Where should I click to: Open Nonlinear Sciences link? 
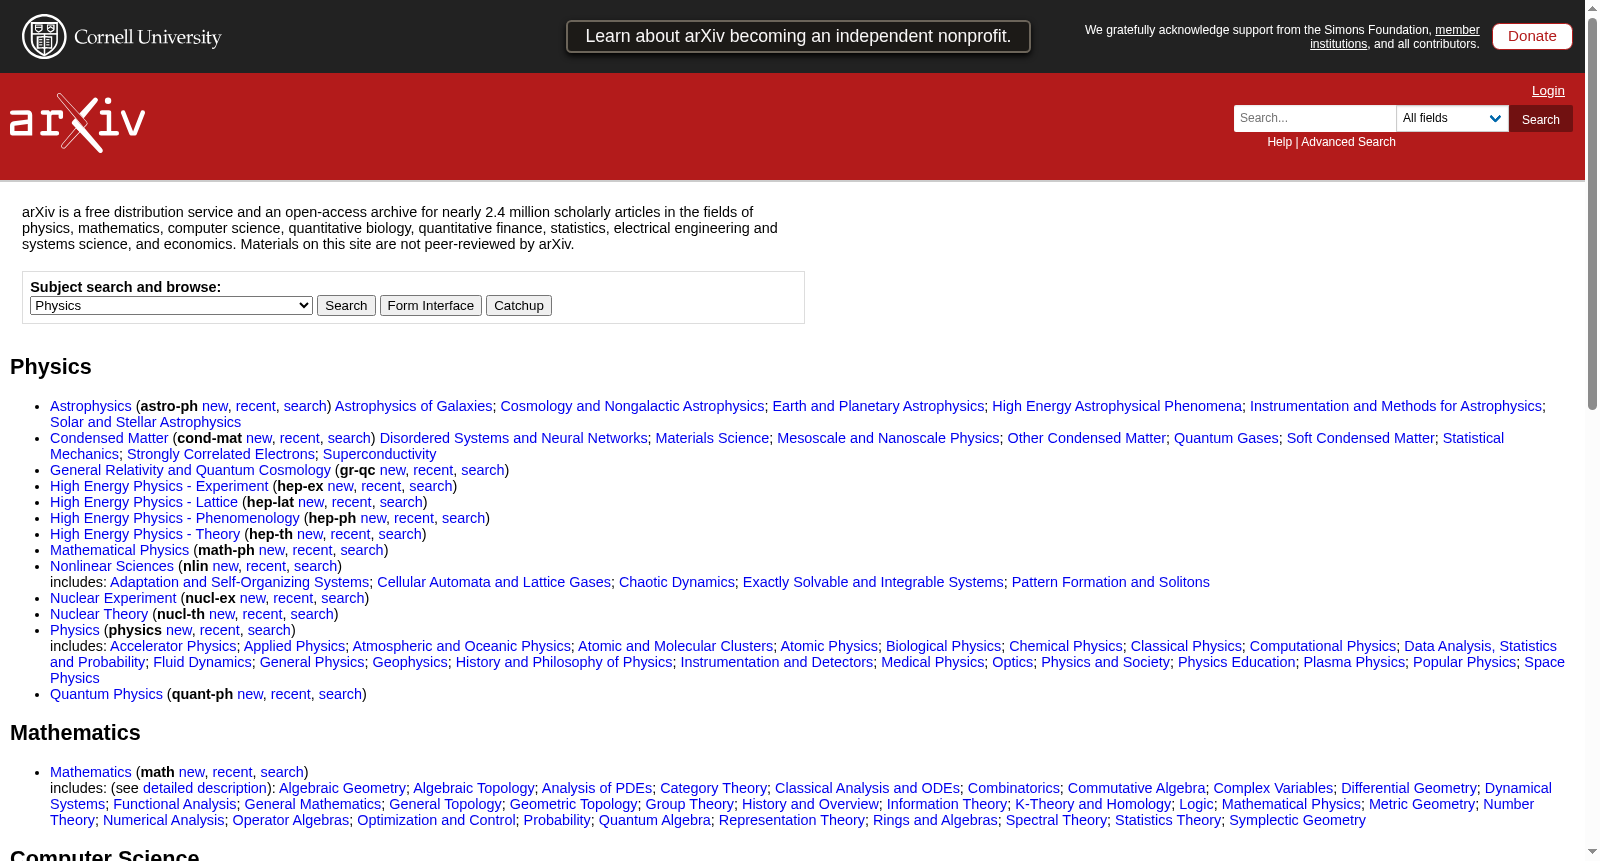pos(112,566)
